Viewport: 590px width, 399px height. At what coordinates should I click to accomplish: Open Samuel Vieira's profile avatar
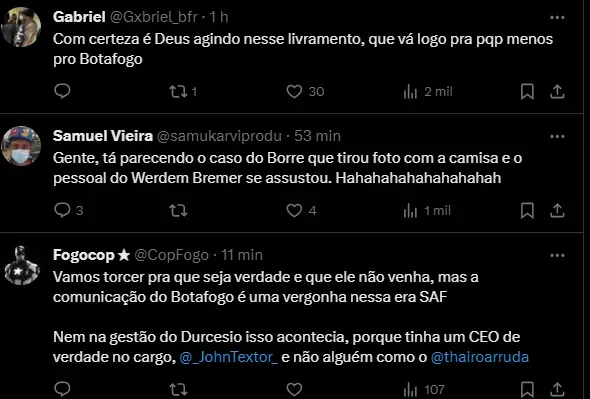pyautogui.click(x=21, y=146)
